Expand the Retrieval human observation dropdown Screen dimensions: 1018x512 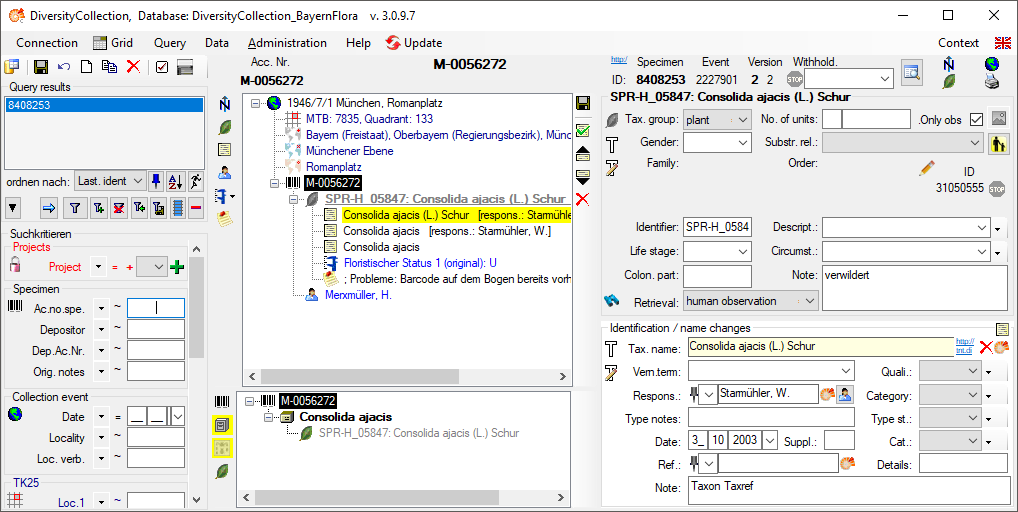pyautogui.click(x=809, y=301)
